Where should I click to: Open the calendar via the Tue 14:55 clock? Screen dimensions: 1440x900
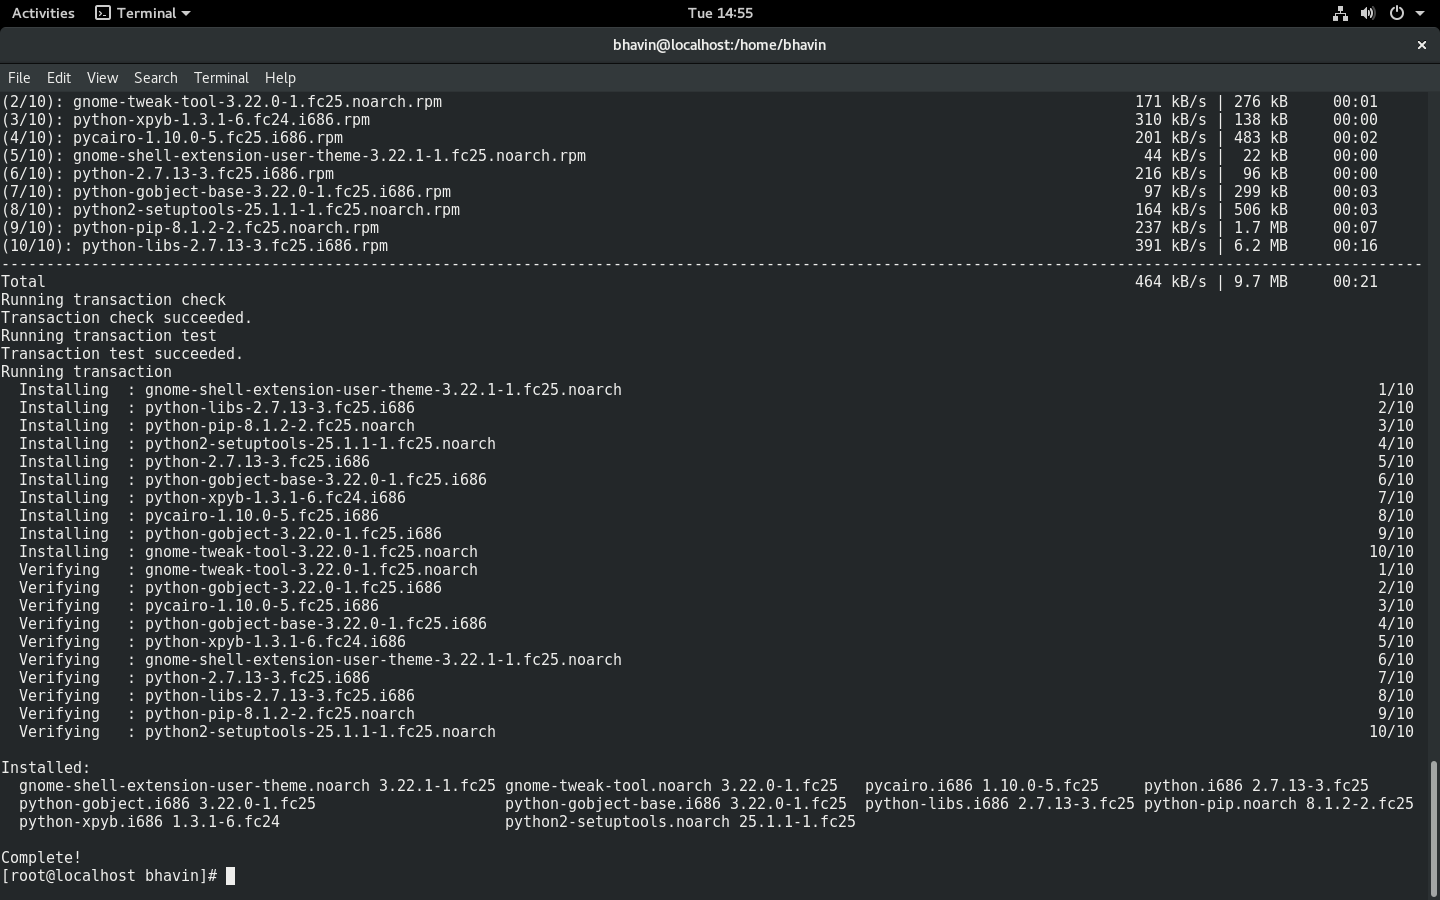pos(719,13)
